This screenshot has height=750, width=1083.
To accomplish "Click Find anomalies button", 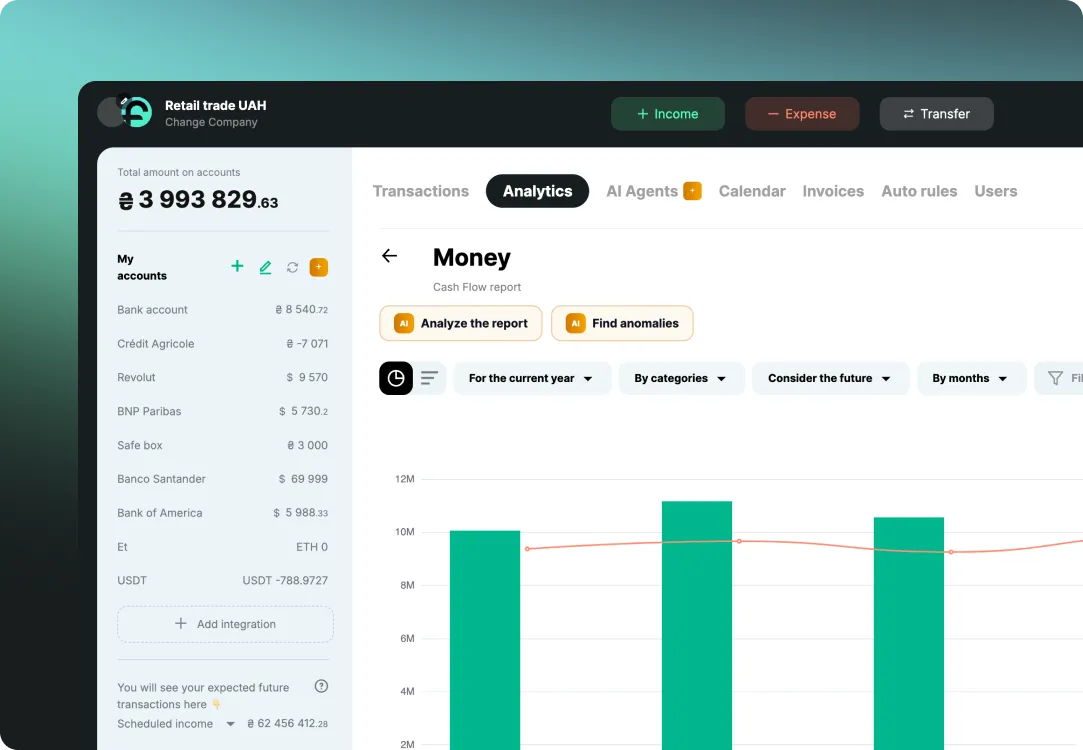I will 622,323.
